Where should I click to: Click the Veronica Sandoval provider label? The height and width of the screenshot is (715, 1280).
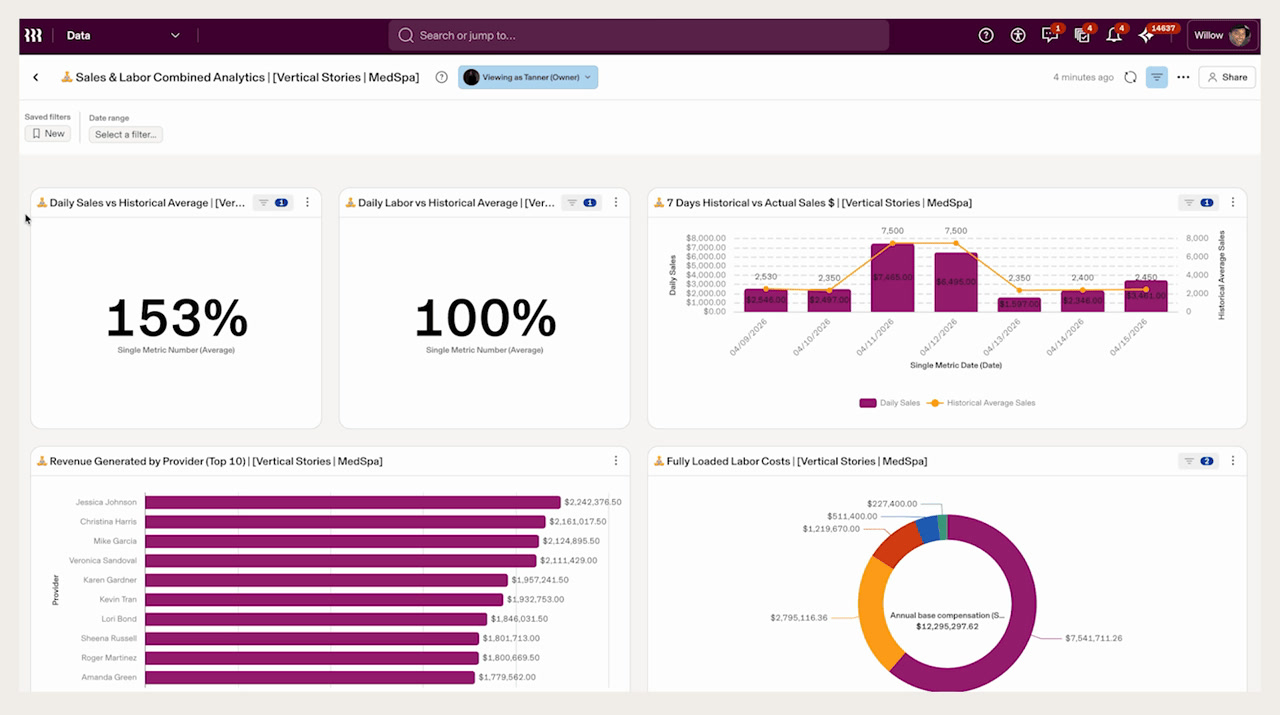point(103,561)
